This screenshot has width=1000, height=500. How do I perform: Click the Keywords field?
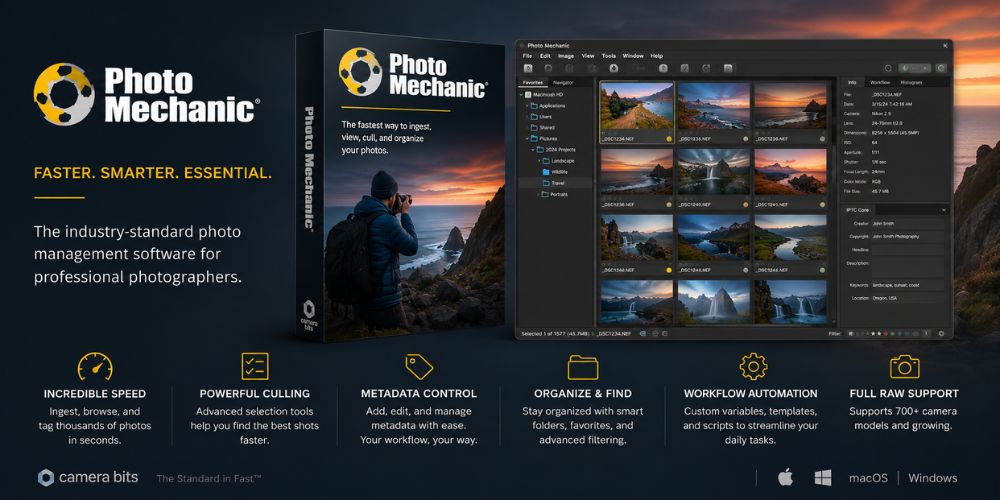(x=908, y=285)
